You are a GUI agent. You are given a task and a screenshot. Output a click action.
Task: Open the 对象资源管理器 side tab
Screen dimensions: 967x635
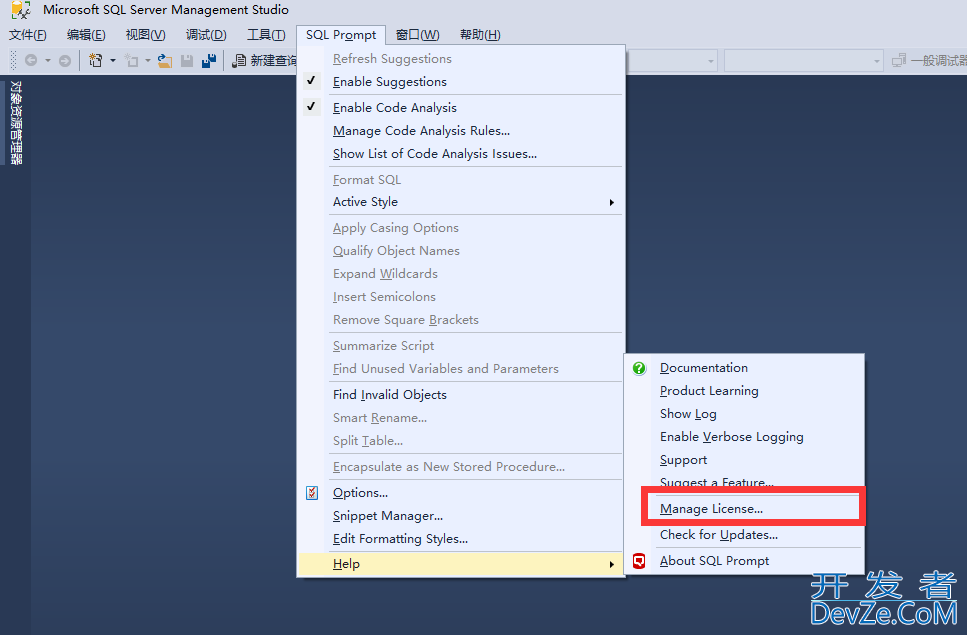[16, 123]
